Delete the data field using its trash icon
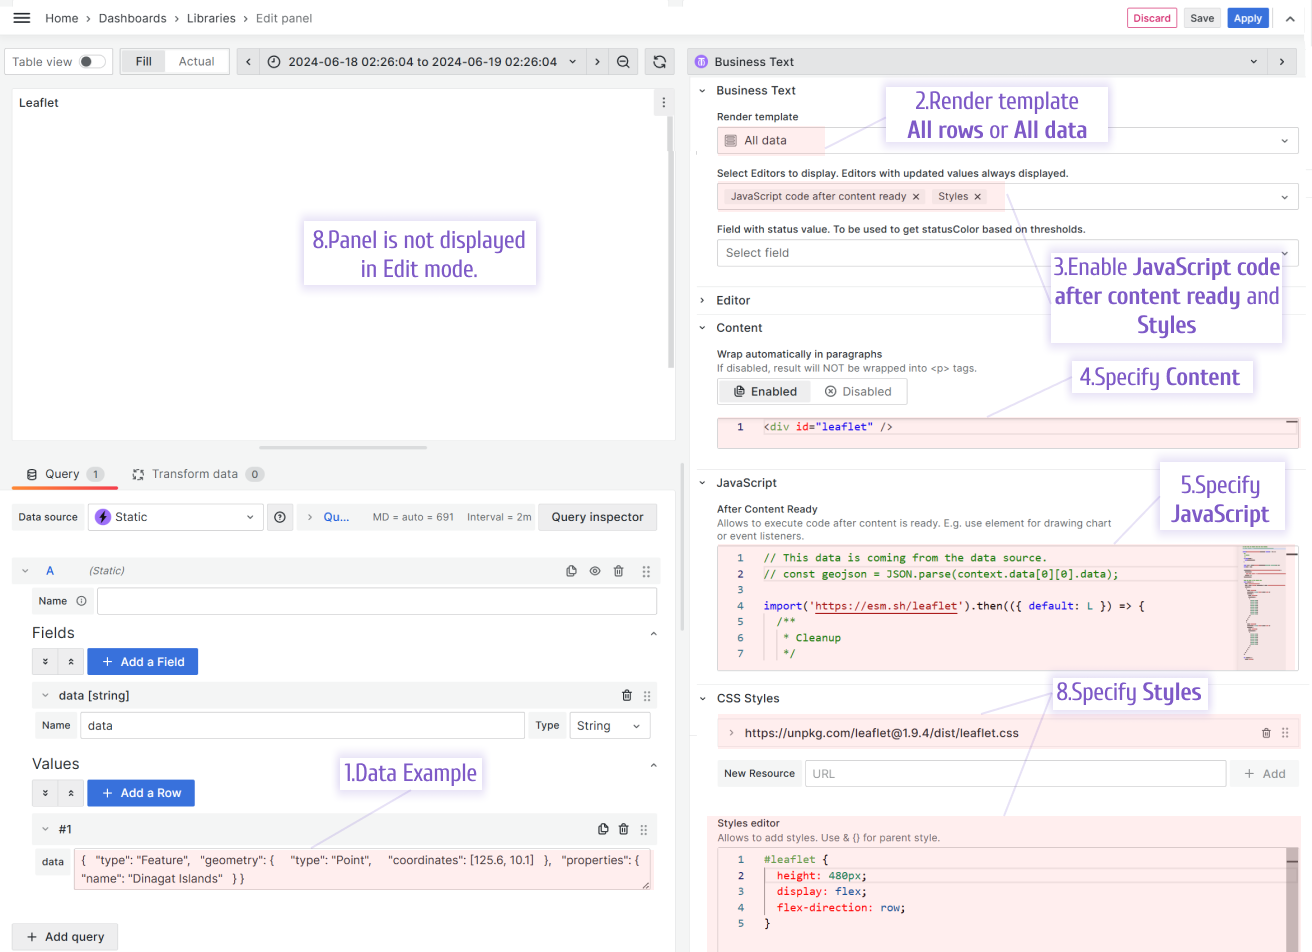The height and width of the screenshot is (952, 1312). click(x=627, y=694)
